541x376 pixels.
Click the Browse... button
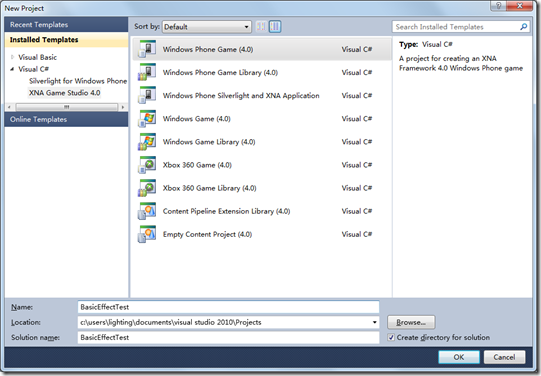(x=411, y=322)
